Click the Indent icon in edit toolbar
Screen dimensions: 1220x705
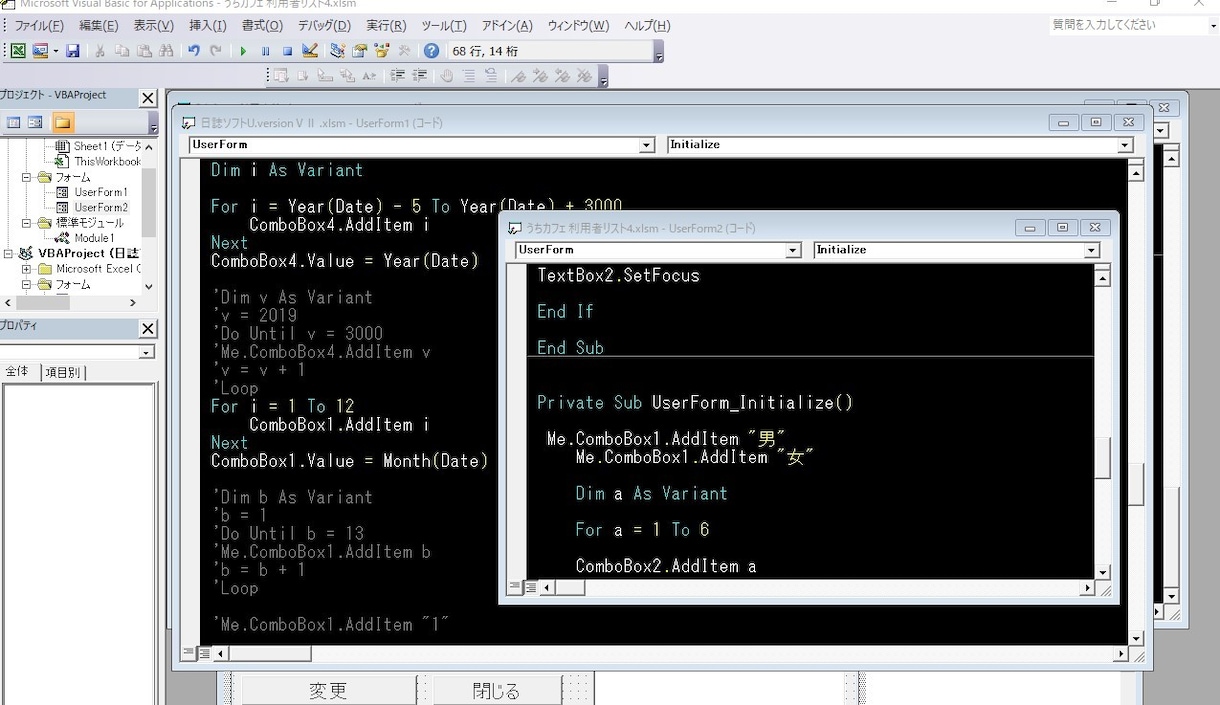click(x=398, y=75)
